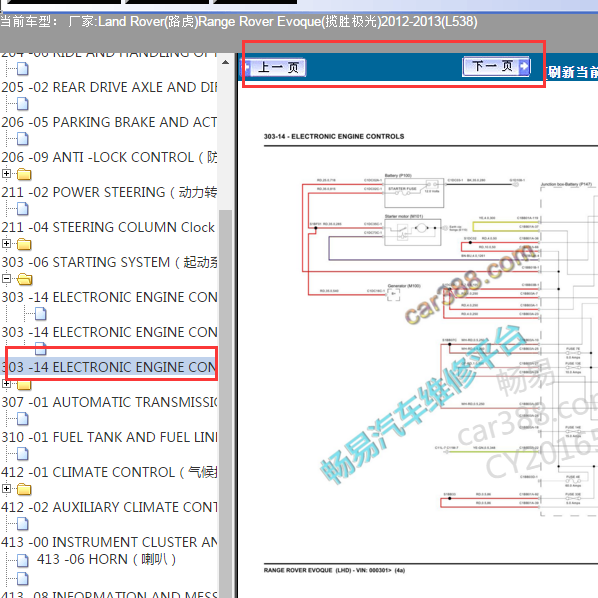
Task: Select 211 -02 POWER STEERING entry
Action: pos(109,192)
